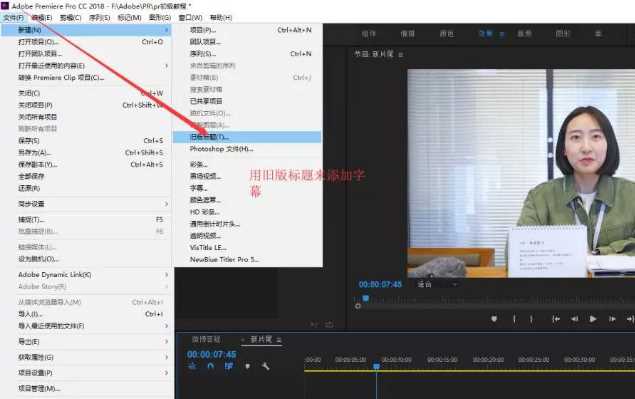Expand the 项目设置(P) submenu
The image size is (635, 399).
pos(166,373)
